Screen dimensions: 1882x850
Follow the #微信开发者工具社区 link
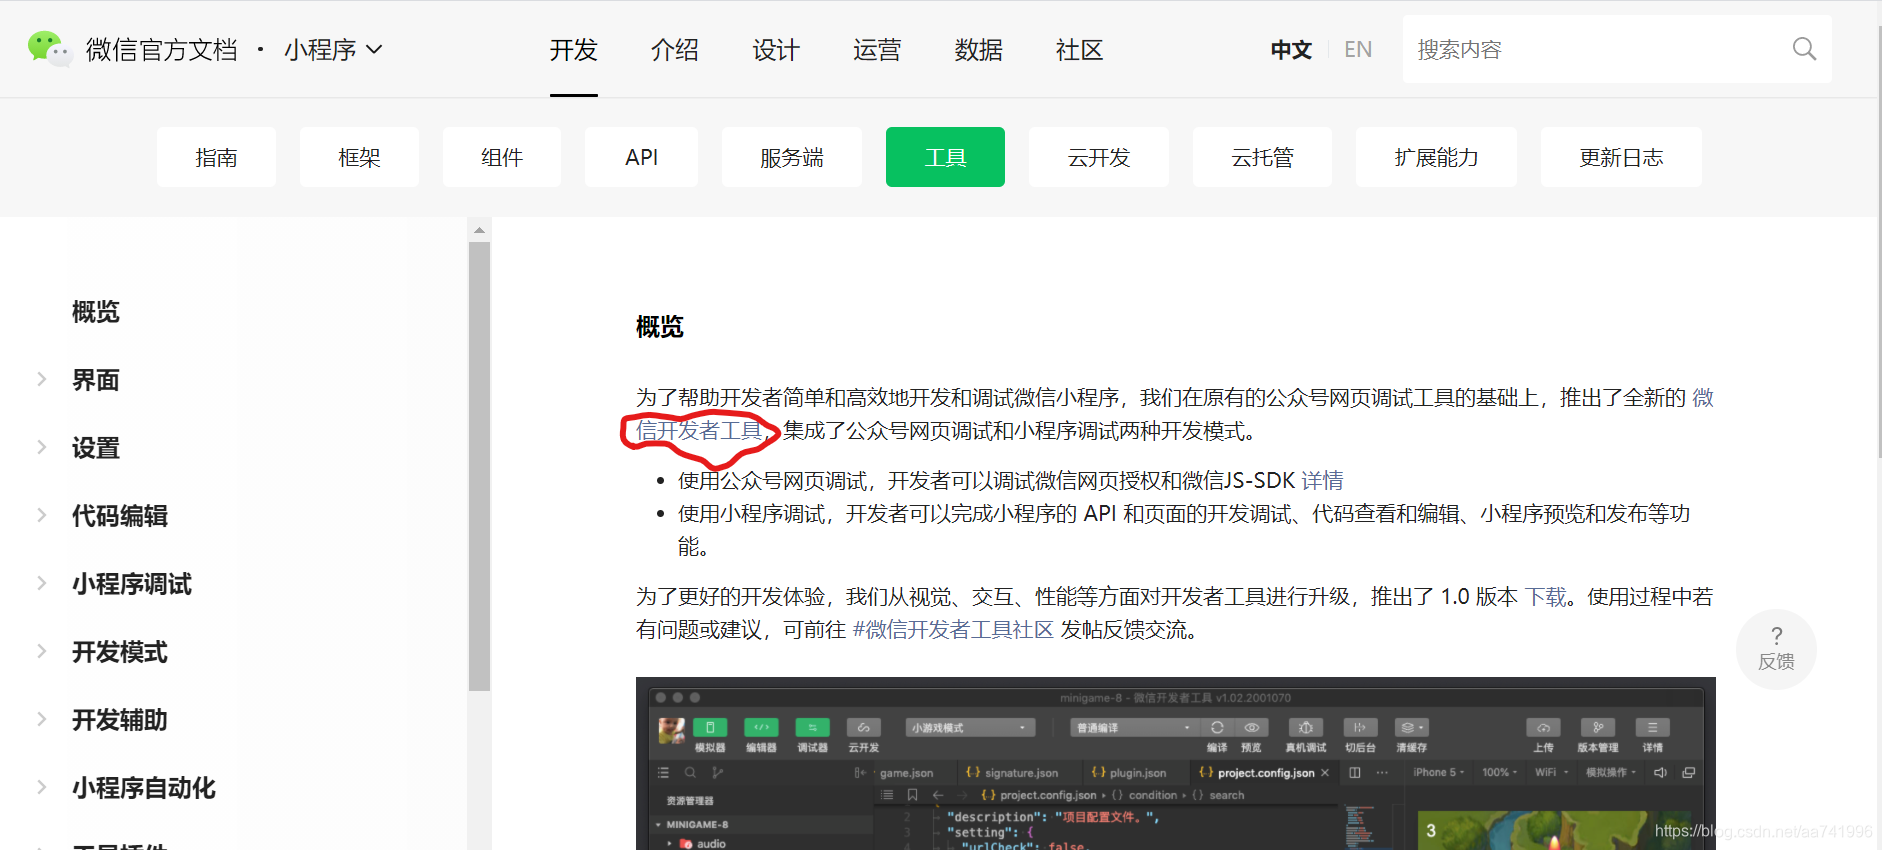pos(953,630)
